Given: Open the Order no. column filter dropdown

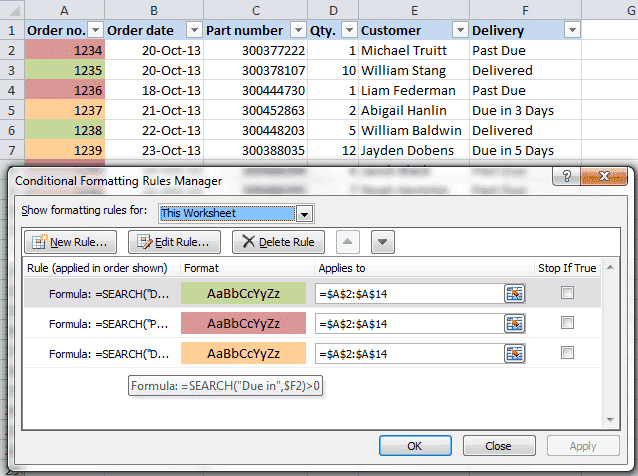Looking at the screenshot, I should coord(94,30).
